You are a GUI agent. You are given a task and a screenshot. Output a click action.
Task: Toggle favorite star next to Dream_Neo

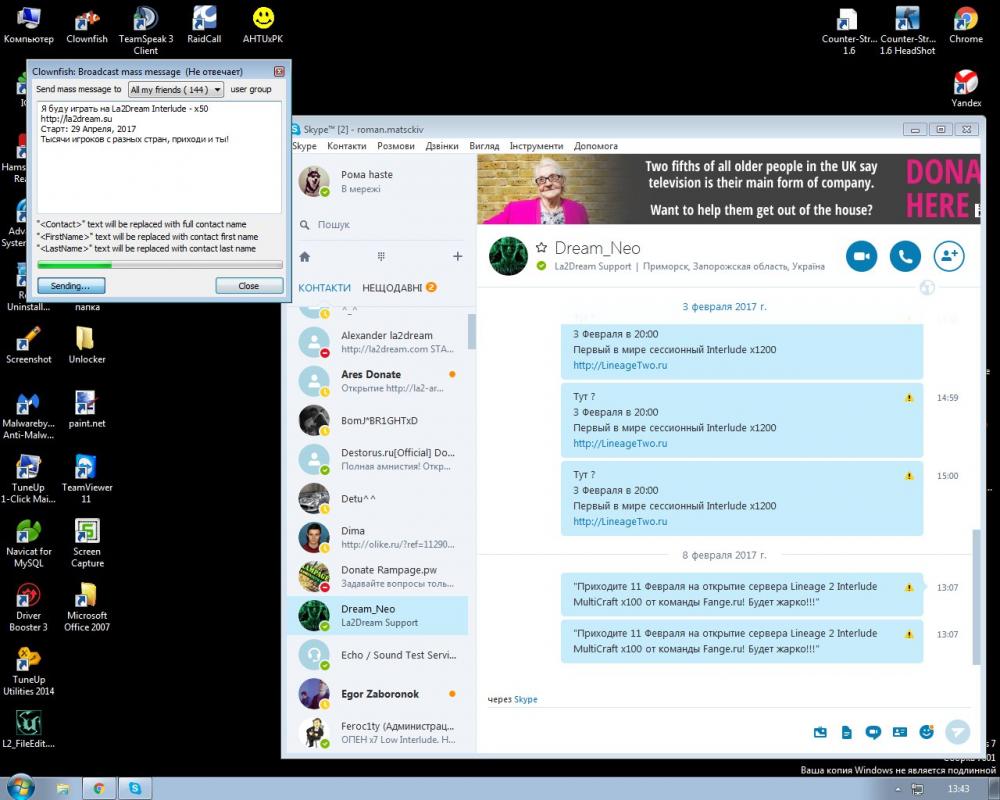click(x=541, y=248)
